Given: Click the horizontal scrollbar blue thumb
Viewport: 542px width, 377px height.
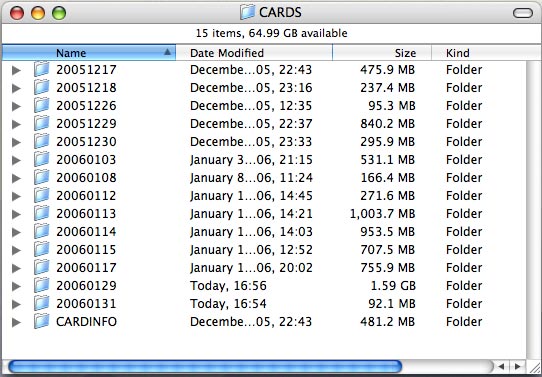Looking at the screenshot, I should [205, 366].
